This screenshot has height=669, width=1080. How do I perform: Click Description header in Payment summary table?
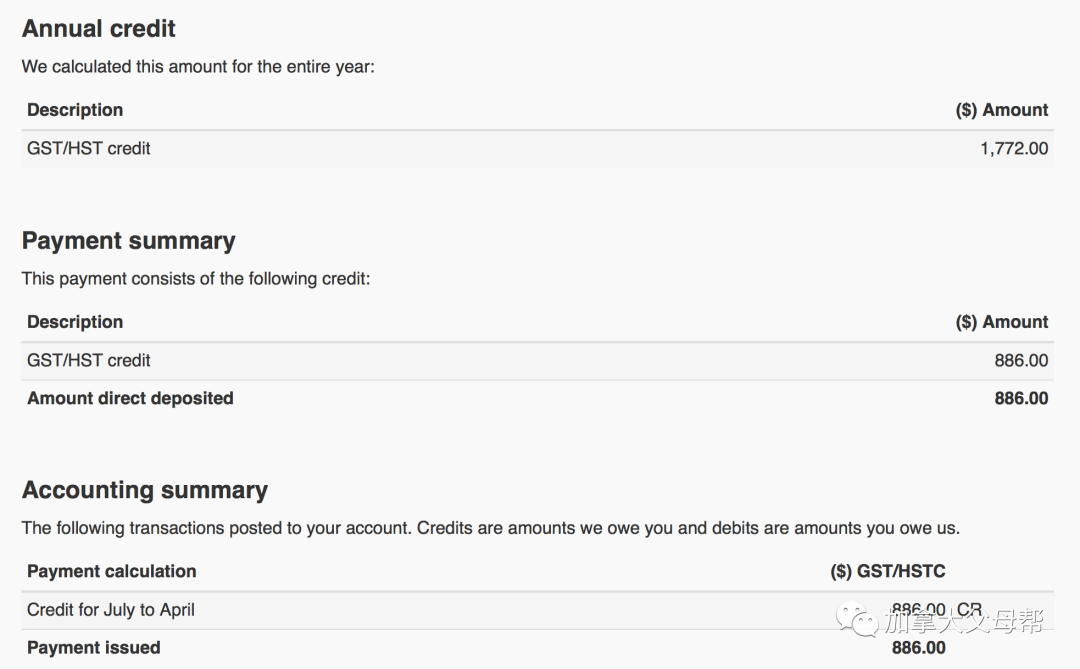(75, 322)
